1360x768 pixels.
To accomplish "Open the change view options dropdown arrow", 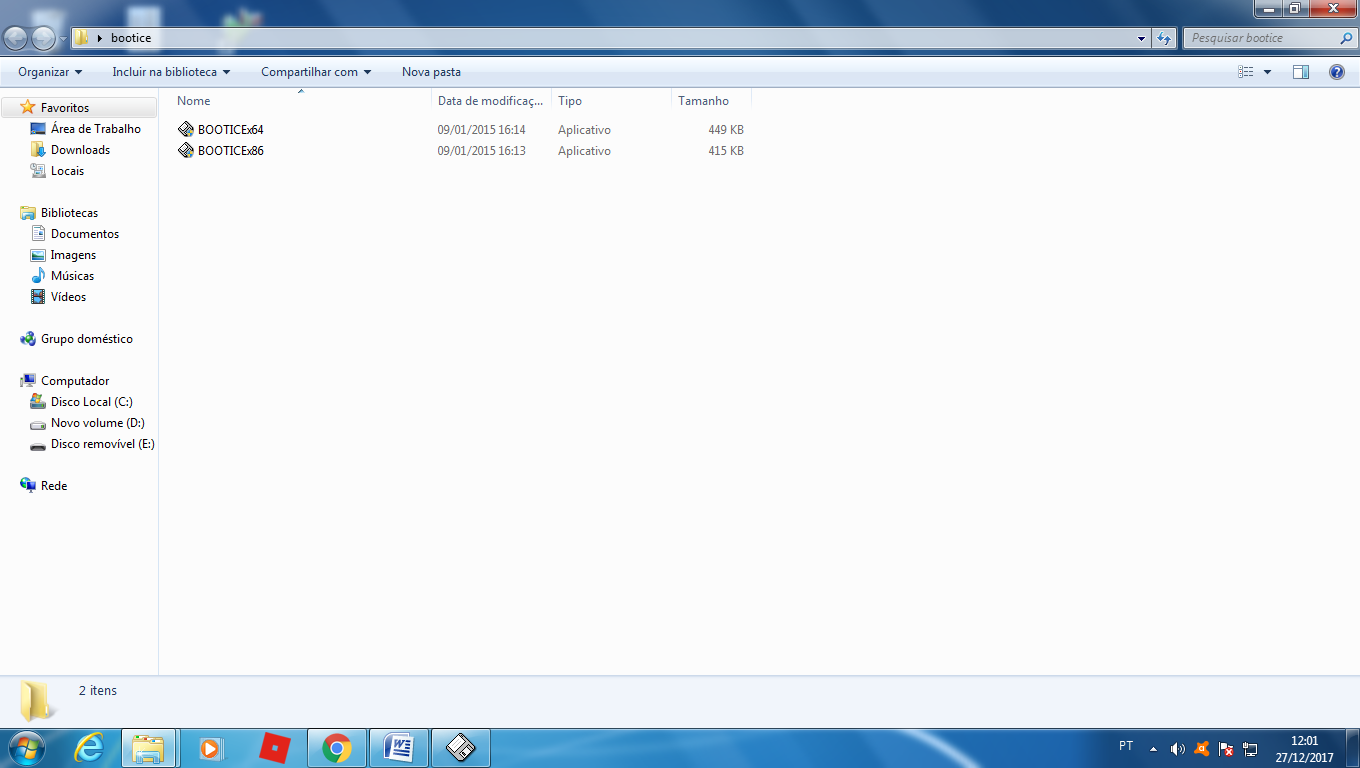I will (1267, 72).
